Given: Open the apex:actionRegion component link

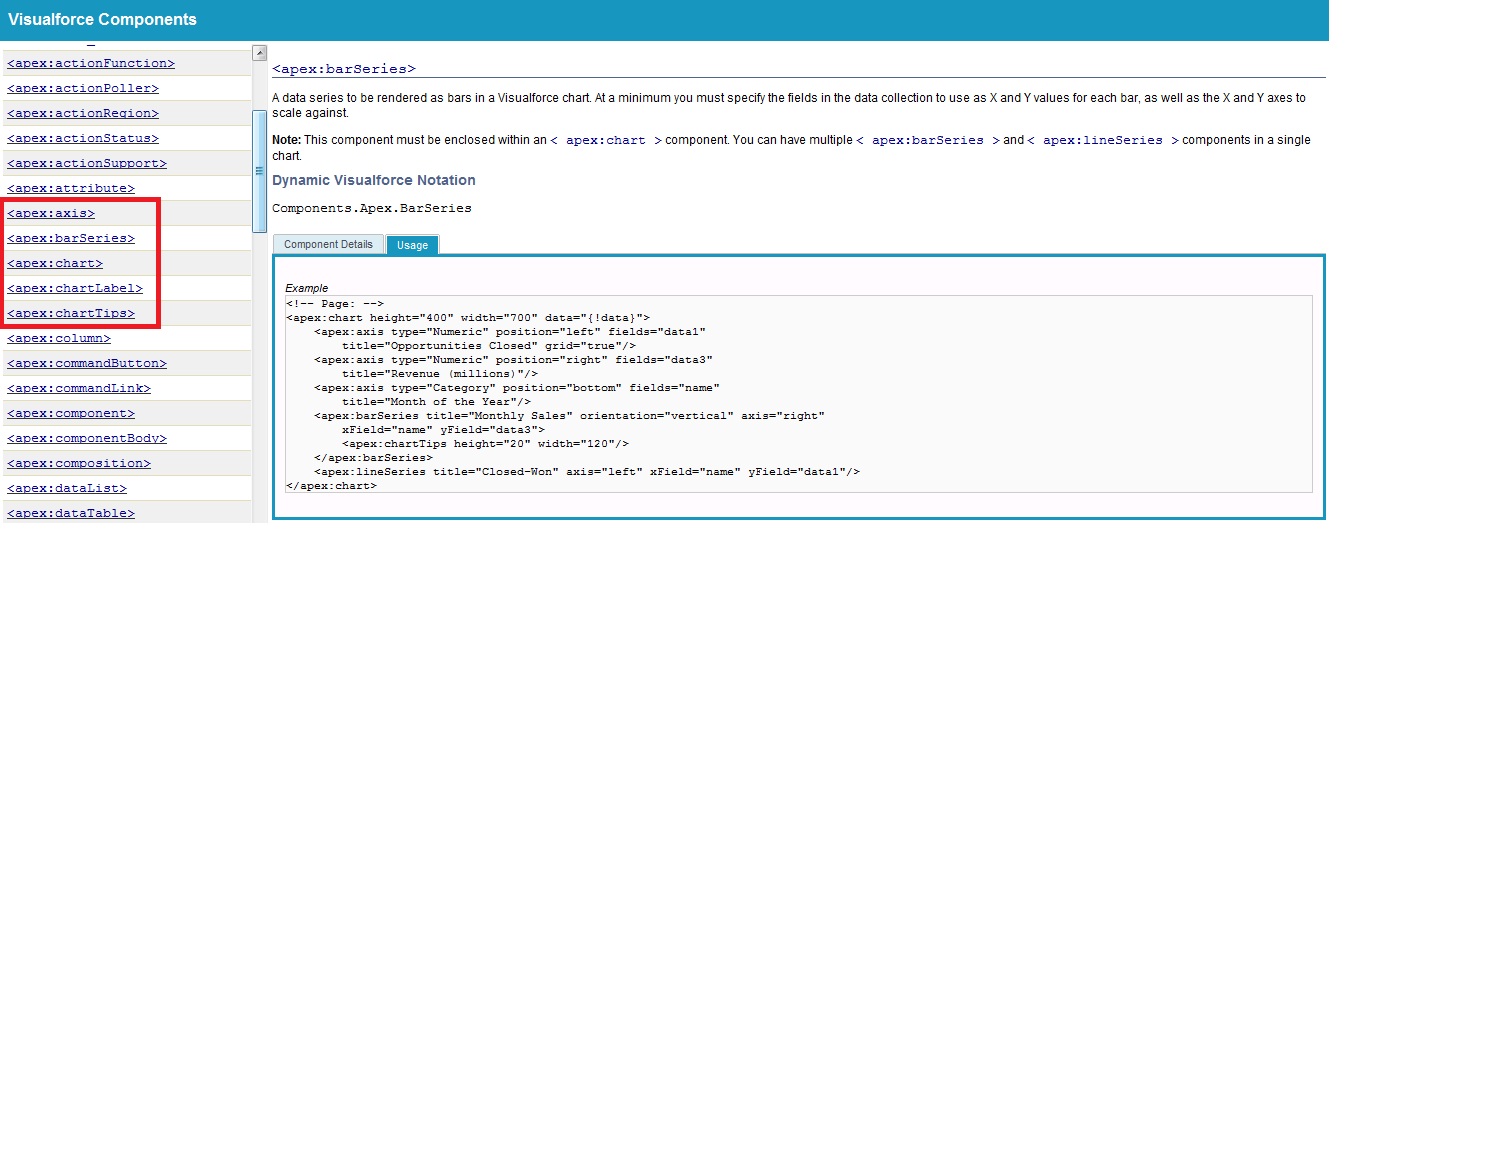Looking at the screenshot, I should [83, 113].
